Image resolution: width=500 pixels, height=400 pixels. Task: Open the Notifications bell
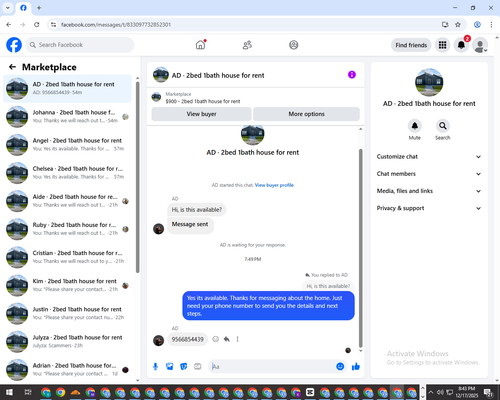point(461,45)
